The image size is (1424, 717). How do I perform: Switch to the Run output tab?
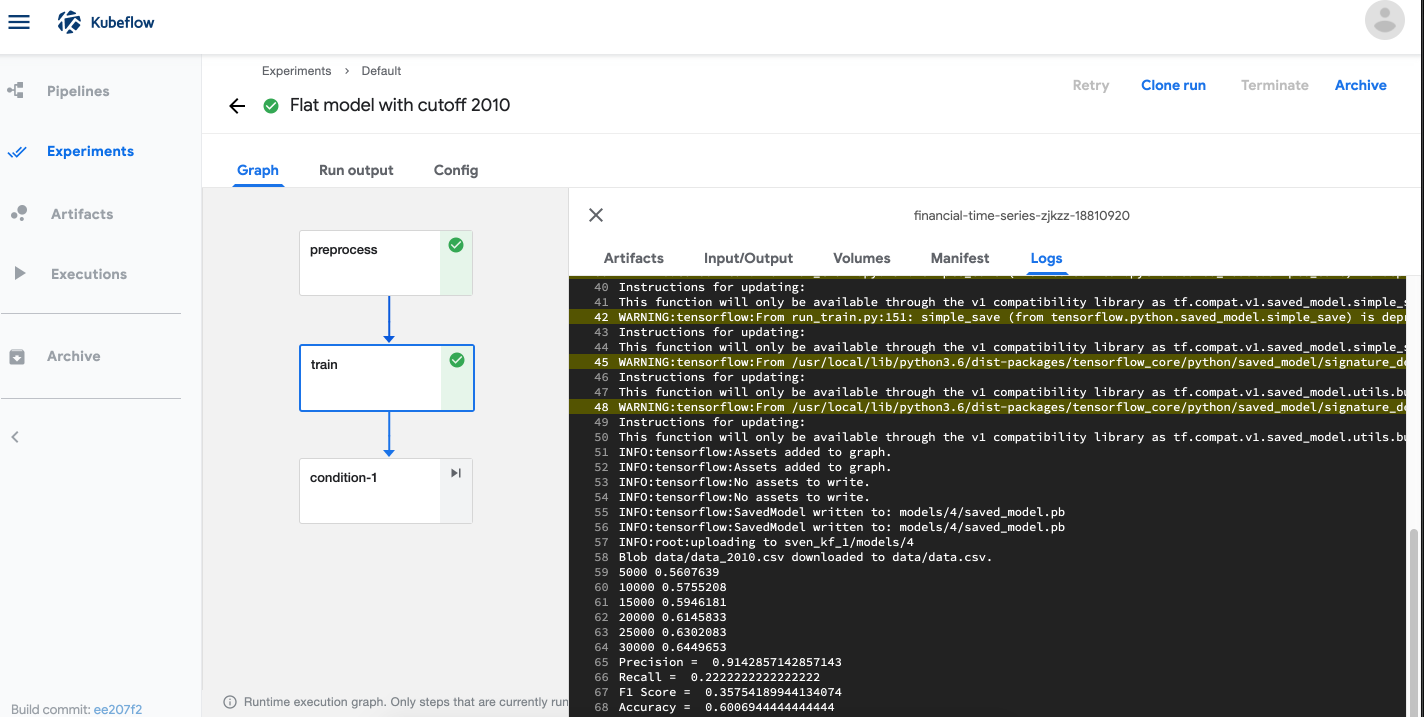pos(355,170)
